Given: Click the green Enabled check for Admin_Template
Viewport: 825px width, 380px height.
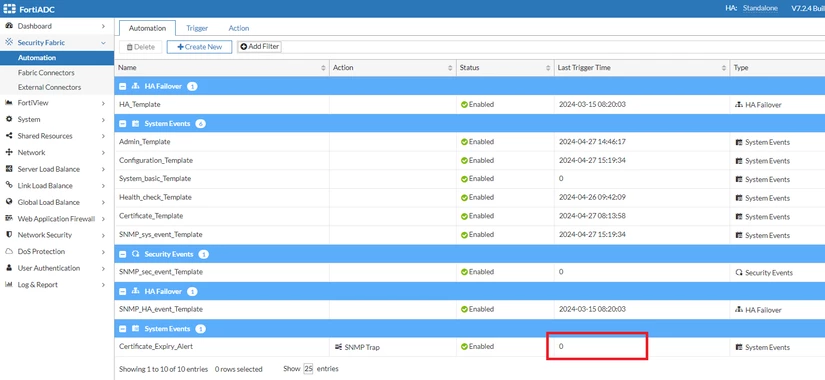Looking at the screenshot, I should 464,142.
